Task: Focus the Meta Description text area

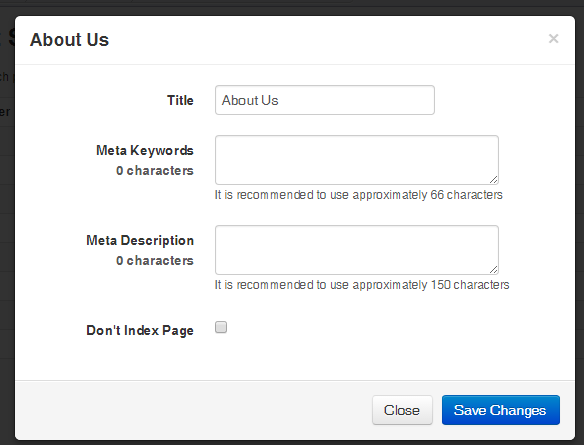Action: [356, 250]
